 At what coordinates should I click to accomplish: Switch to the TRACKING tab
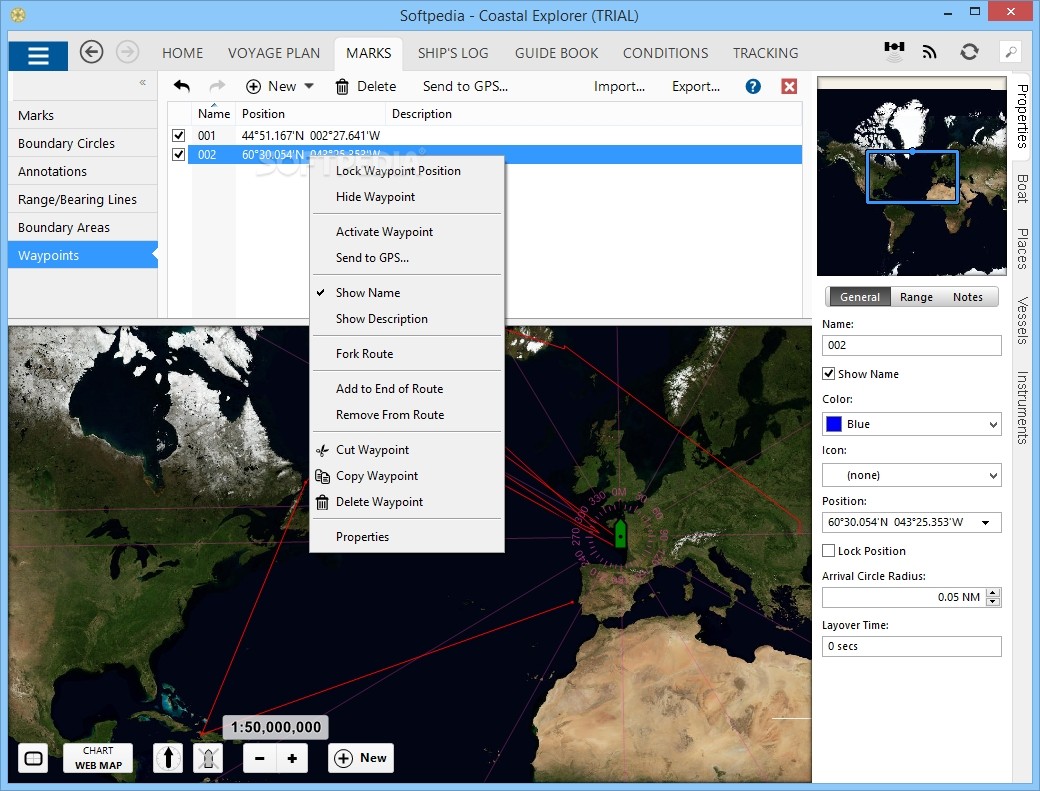(765, 53)
